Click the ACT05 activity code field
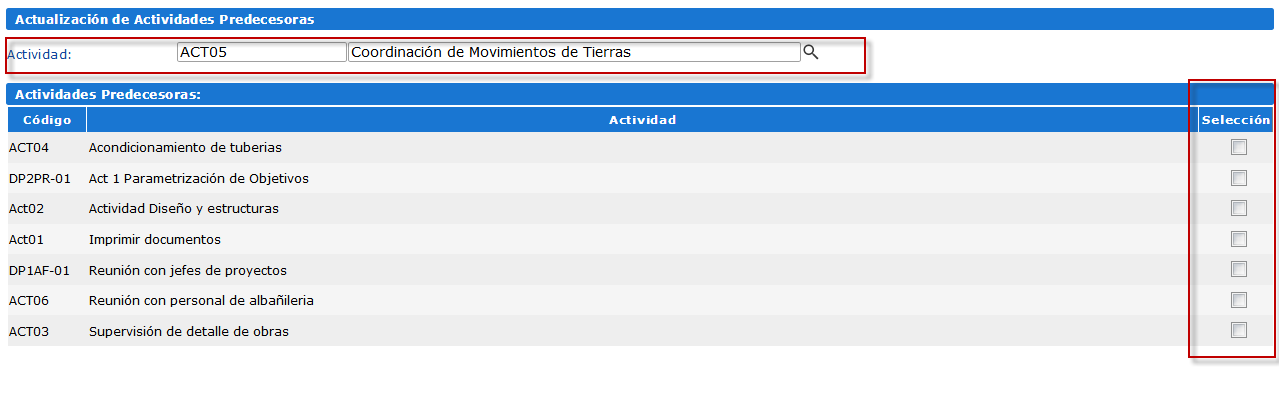 coord(261,52)
